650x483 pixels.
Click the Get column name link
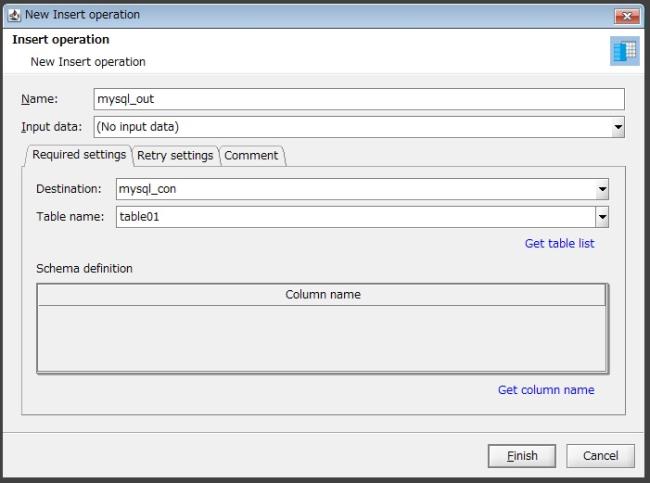tap(546, 390)
